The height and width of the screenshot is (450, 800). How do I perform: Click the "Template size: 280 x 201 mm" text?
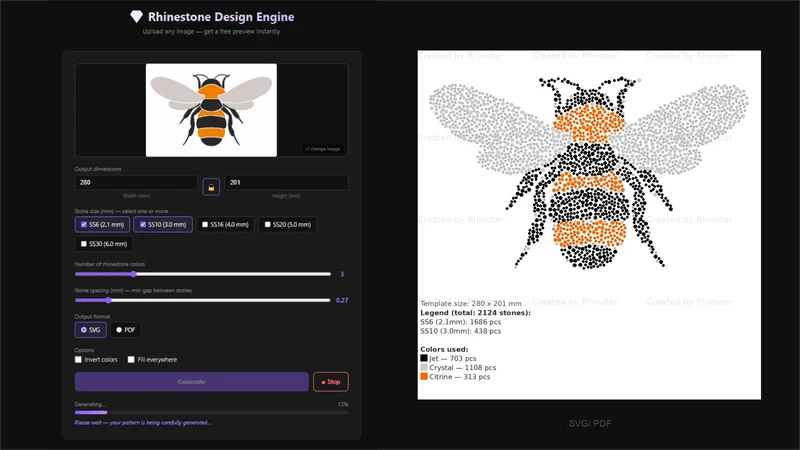tap(471, 304)
